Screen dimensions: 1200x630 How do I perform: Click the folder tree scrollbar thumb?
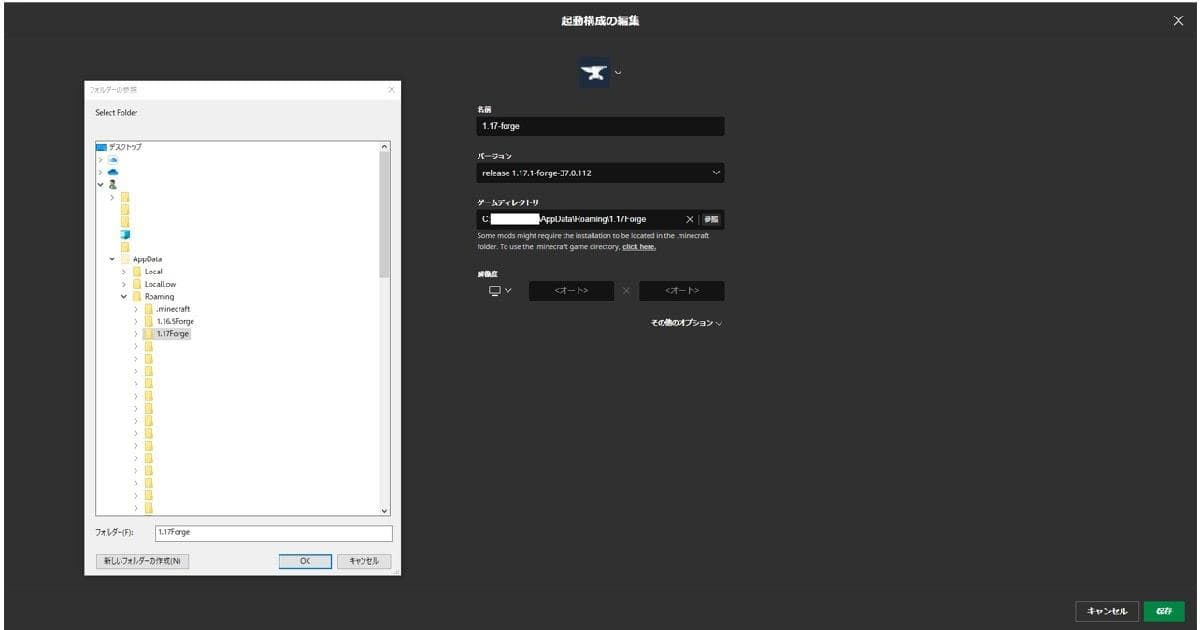[x=385, y=215]
